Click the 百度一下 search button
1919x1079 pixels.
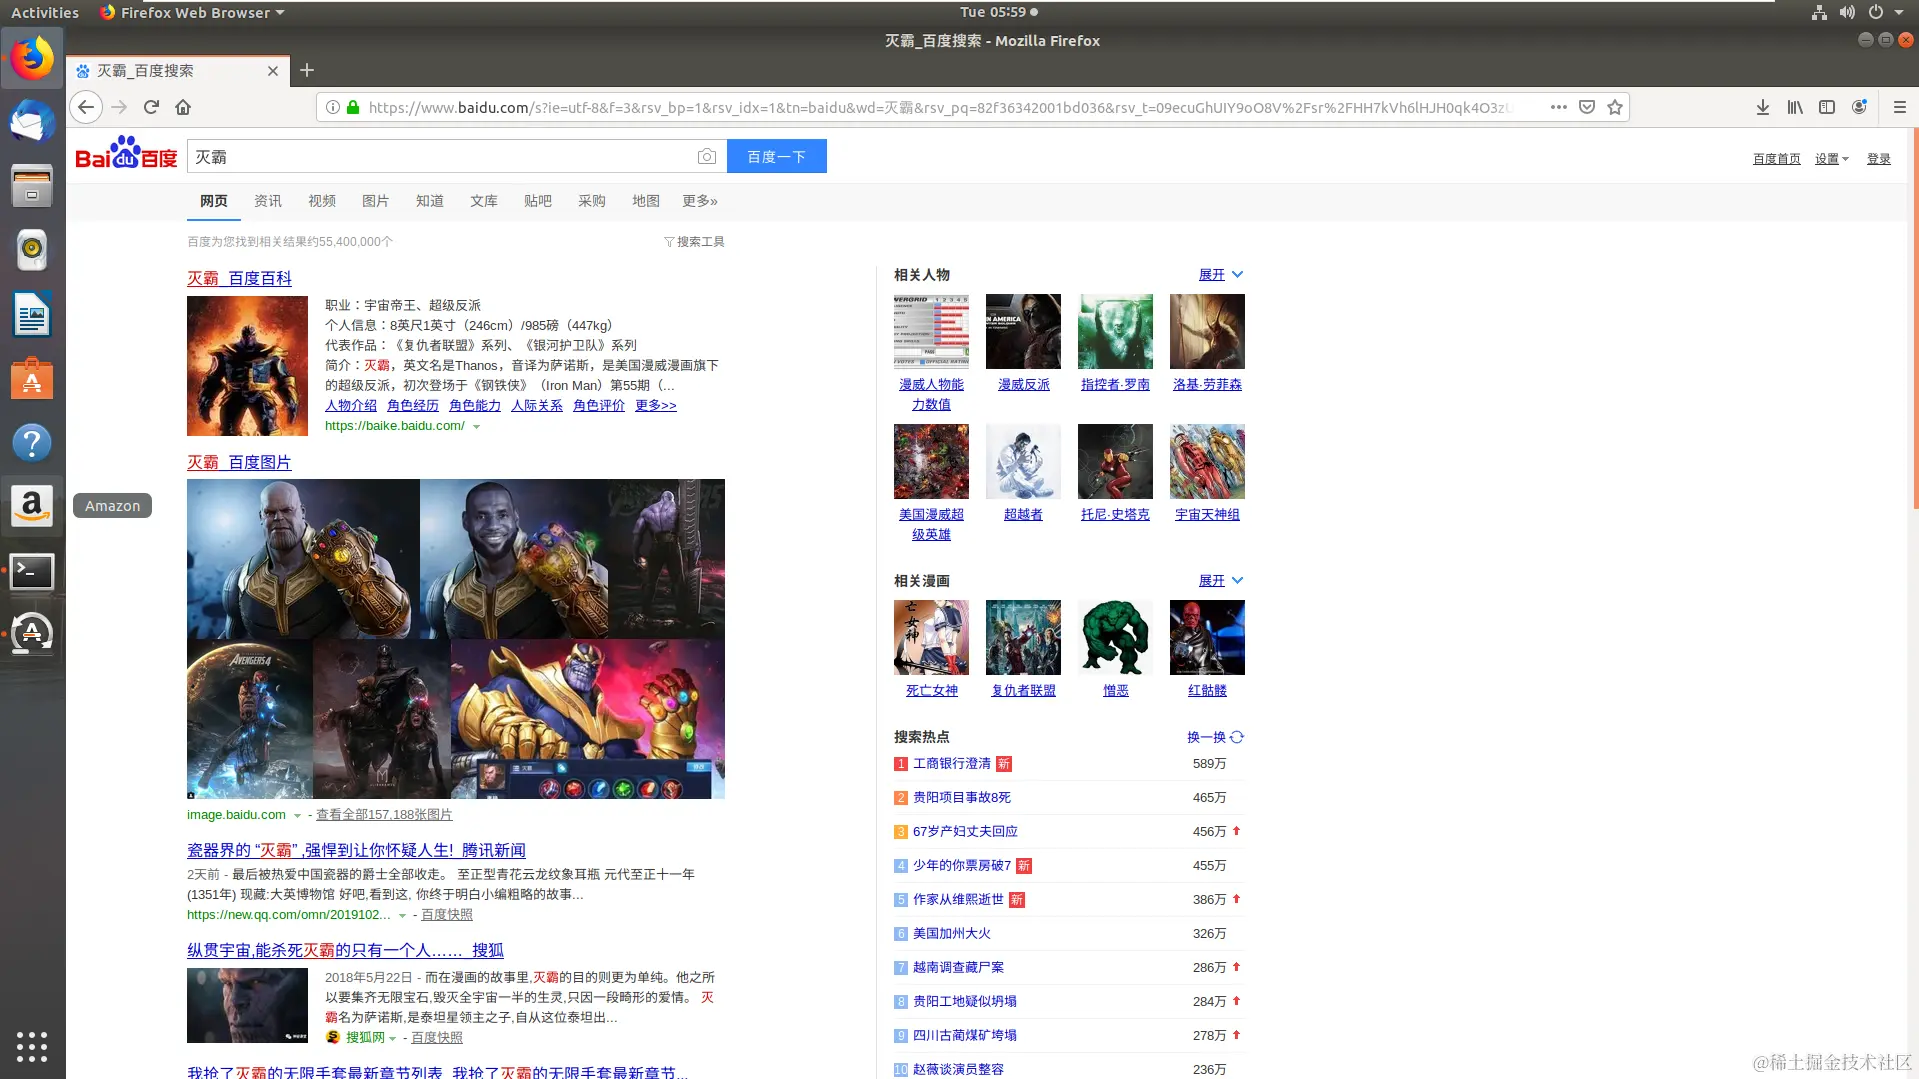[777, 156]
